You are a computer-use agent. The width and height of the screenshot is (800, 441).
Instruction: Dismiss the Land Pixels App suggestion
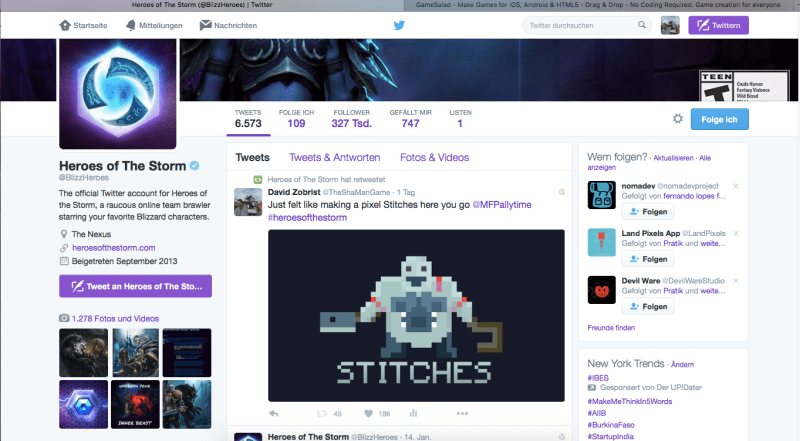736,233
